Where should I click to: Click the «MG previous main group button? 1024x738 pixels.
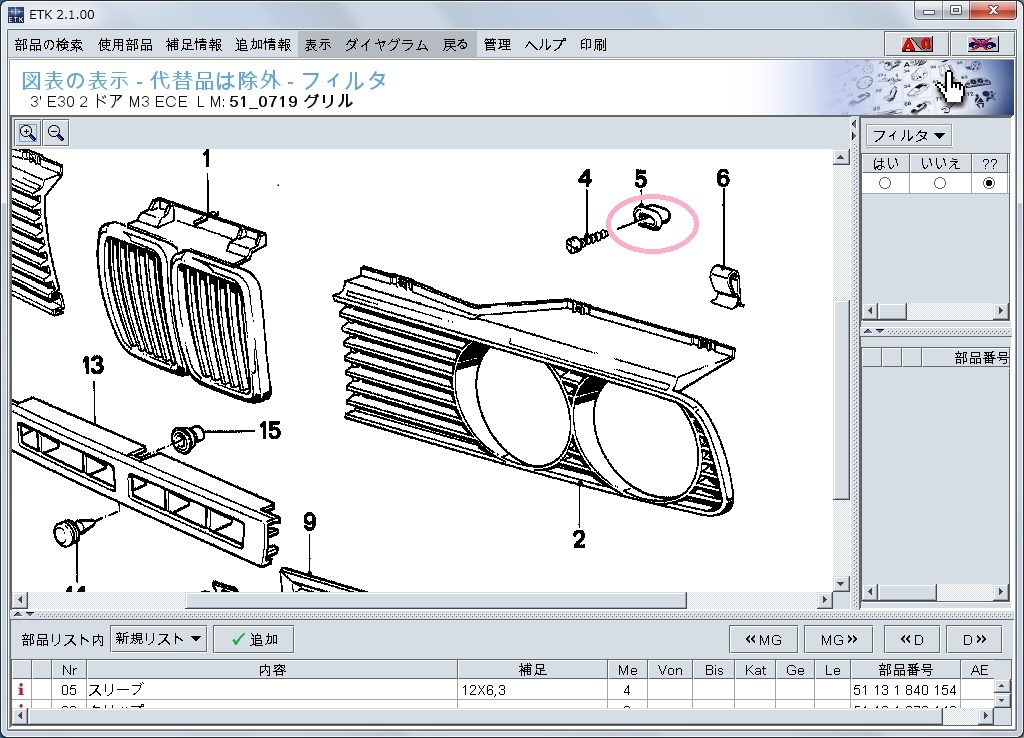coord(763,639)
